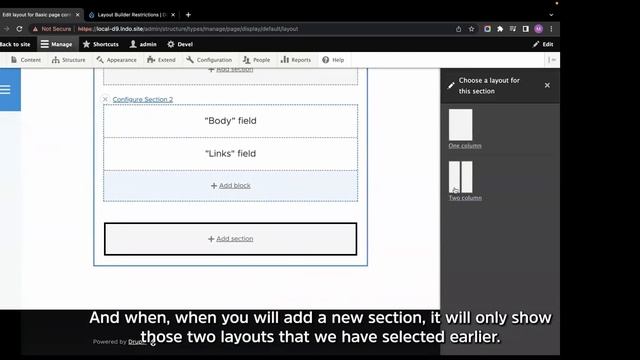Click the browser extension icon beside bookmark star

pos(487,29)
